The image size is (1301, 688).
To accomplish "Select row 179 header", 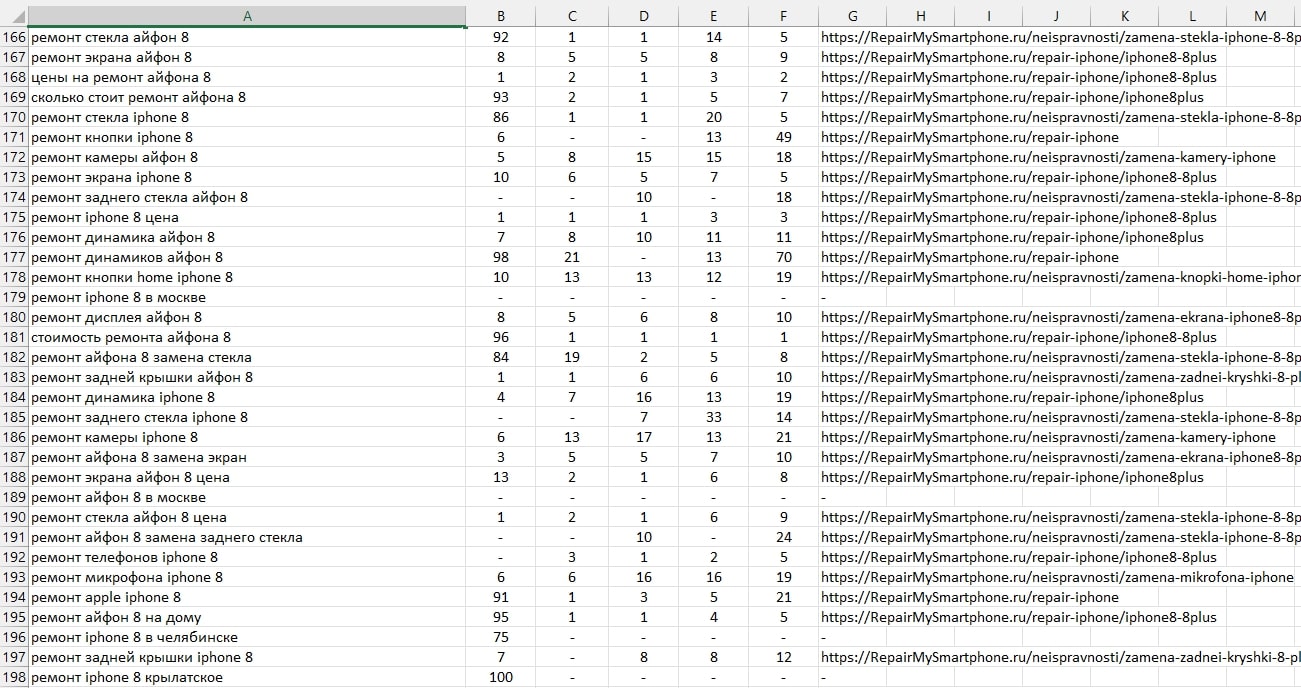I will click(x=14, y=297).
